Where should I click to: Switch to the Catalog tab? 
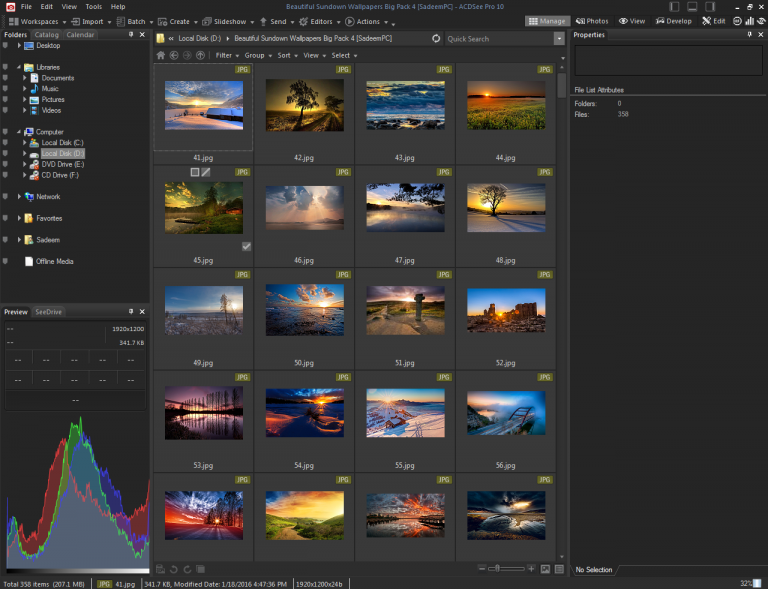[47, 35]
